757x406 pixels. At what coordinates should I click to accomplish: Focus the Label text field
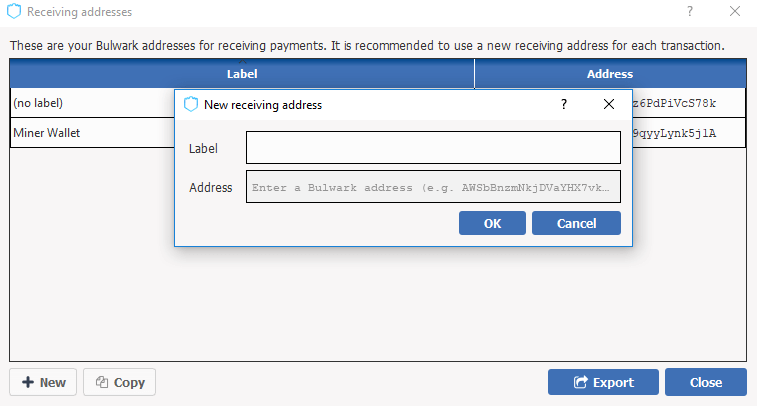click(433, 148)
